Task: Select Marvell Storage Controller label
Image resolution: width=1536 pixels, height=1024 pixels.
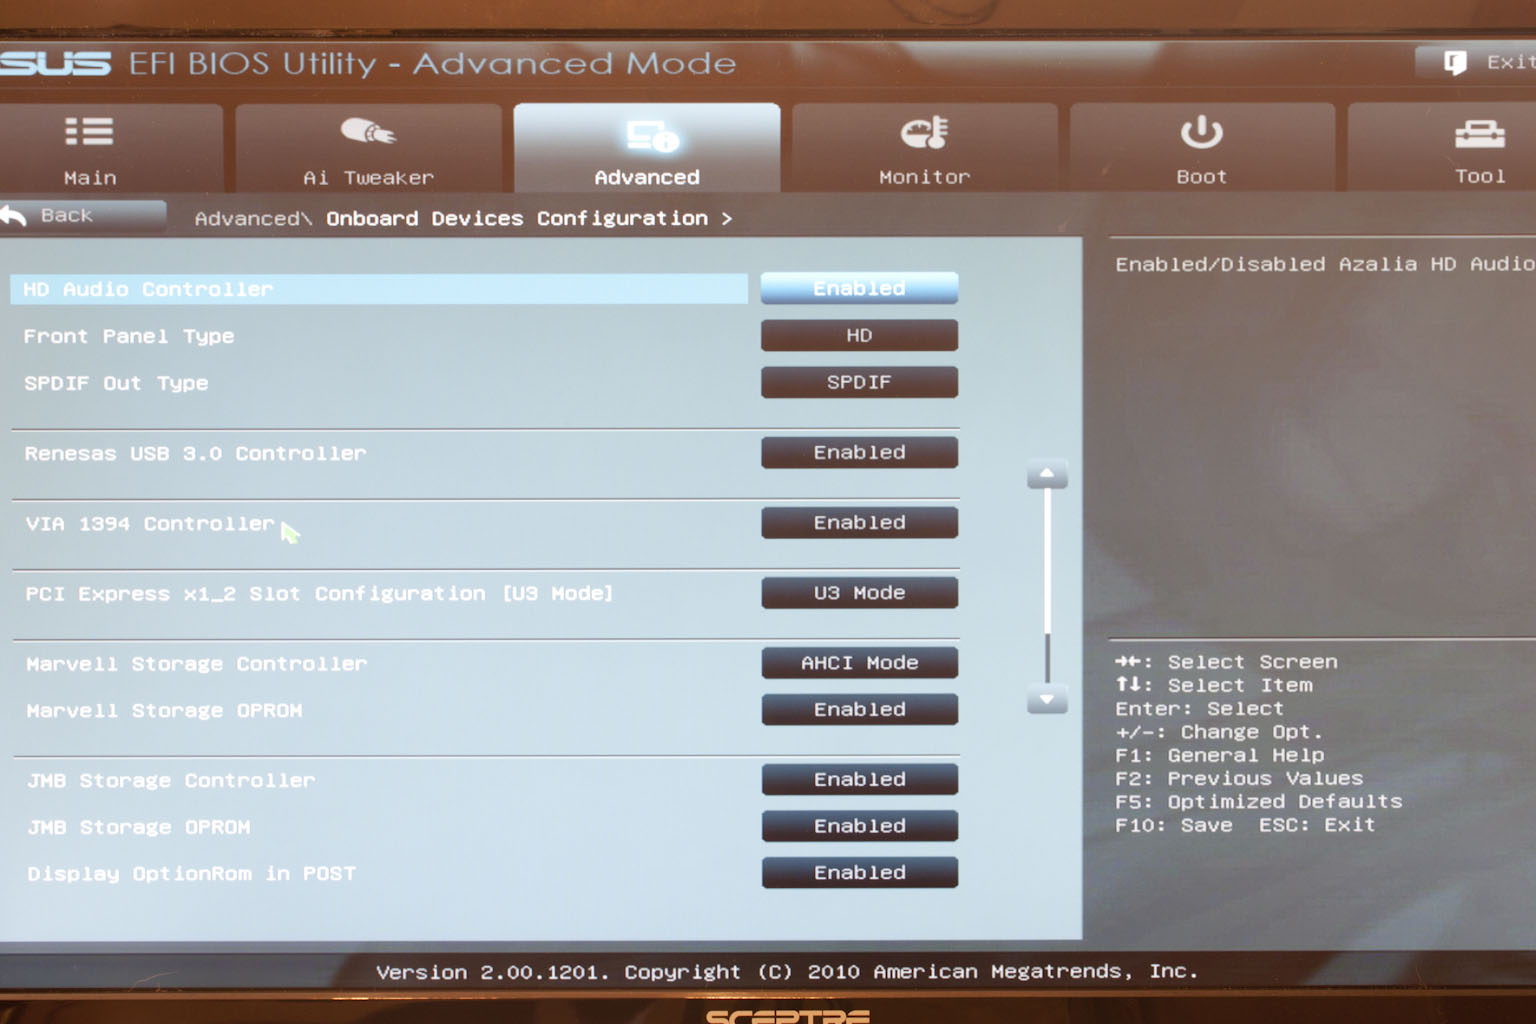Action: tap(196, 663)
